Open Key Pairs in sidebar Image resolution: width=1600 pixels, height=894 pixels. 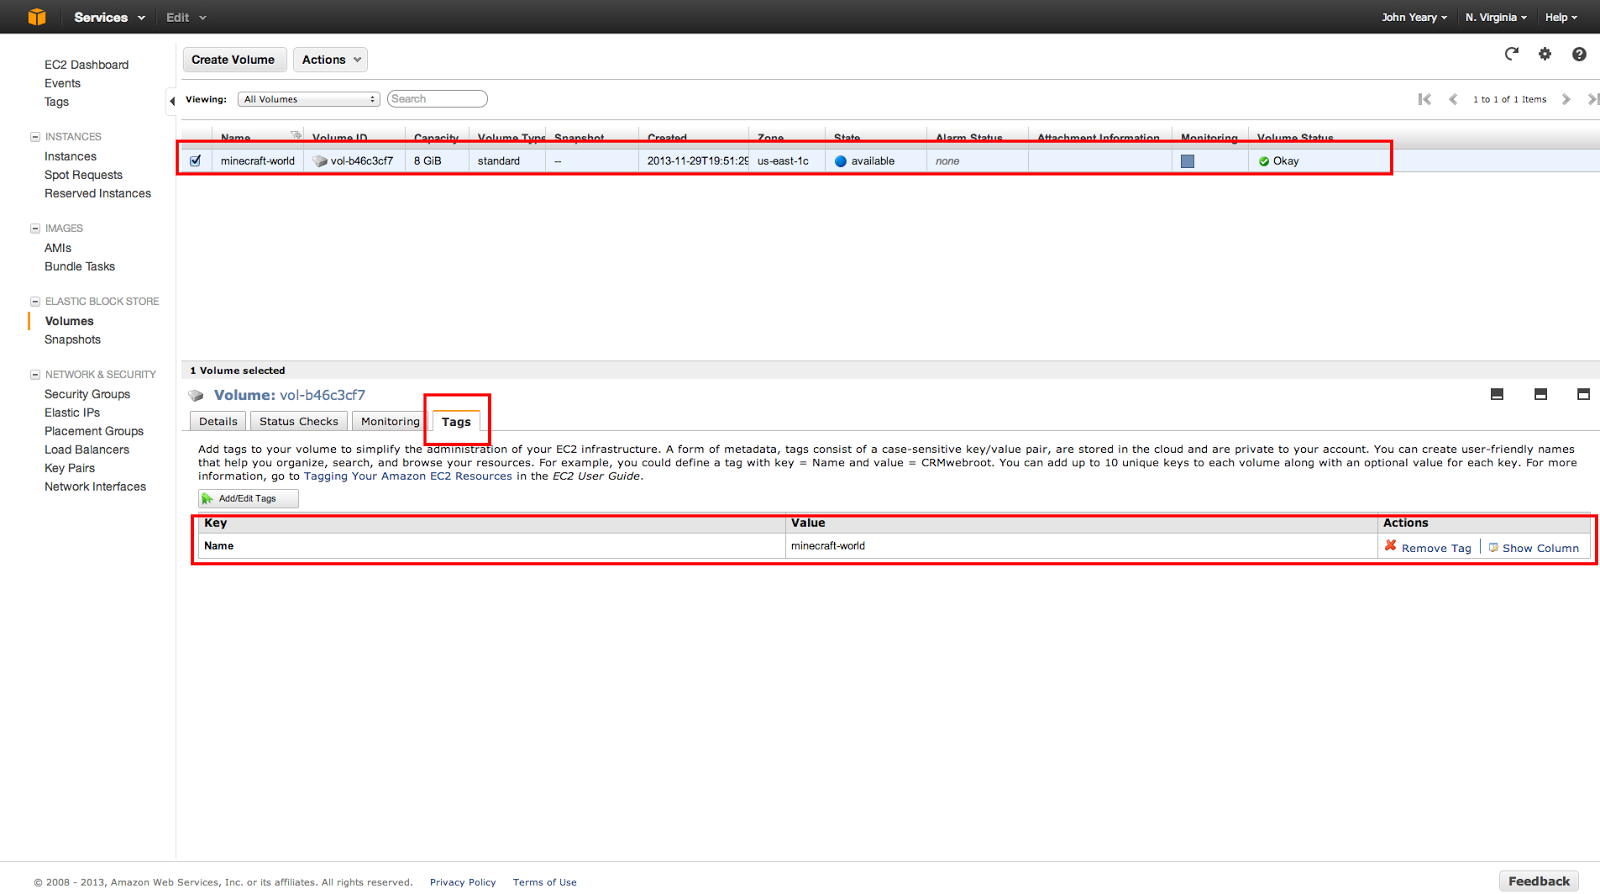point(69,469)
